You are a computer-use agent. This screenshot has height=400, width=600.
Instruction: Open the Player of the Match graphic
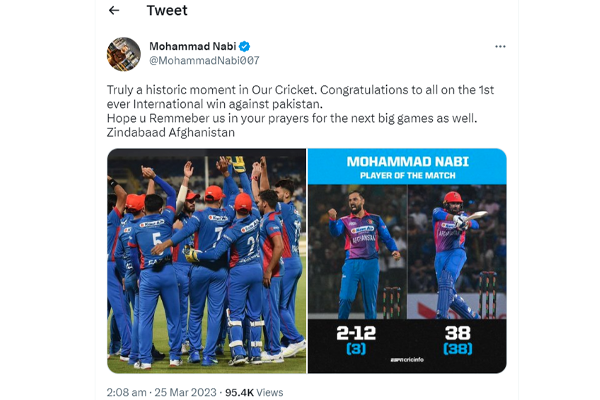(x=406, y=260)
